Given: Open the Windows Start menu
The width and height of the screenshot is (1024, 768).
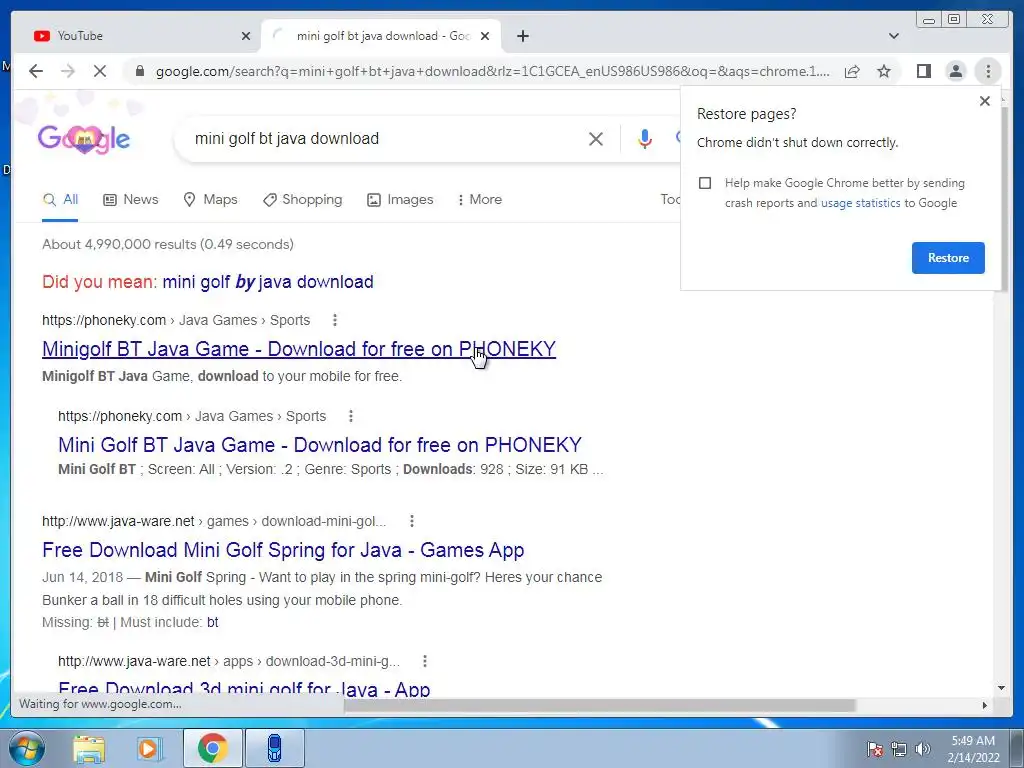Looking at the screenshot, I should point(27,748).
